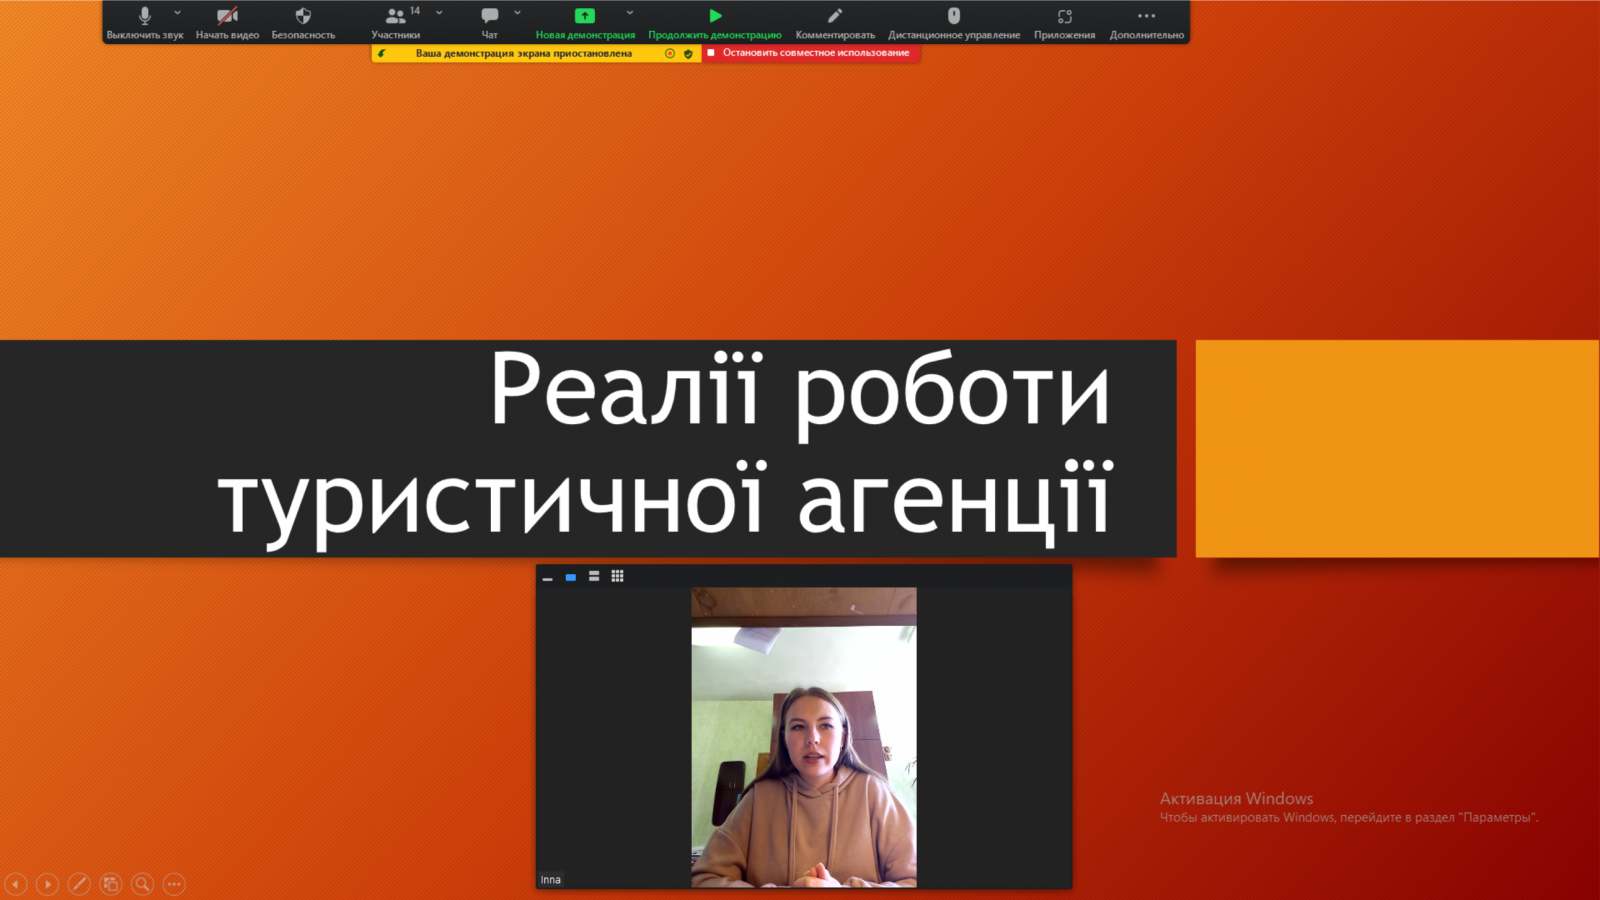Mute the microphone via Выключить звук
The image size is (1600, 900).
click(x=144, y=22)
